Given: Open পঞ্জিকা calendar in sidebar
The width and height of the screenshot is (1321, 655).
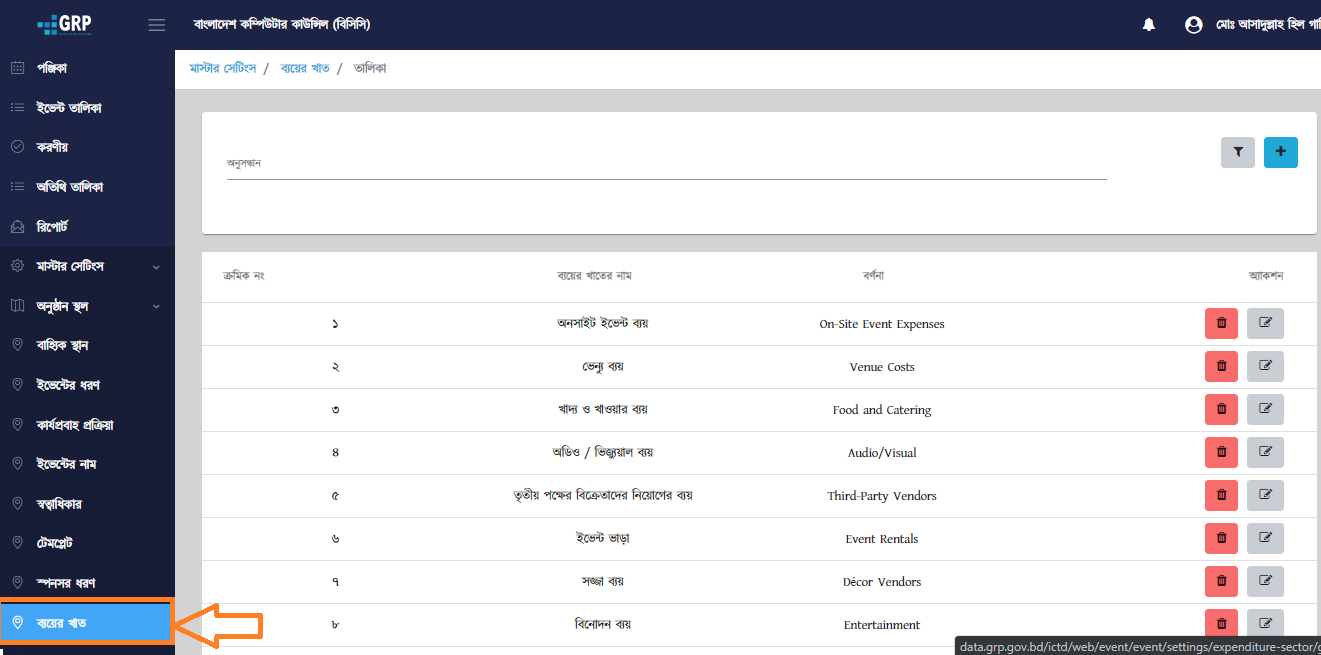Looking at the screenshot, I should pyautogui.click(x=87, y=68).
